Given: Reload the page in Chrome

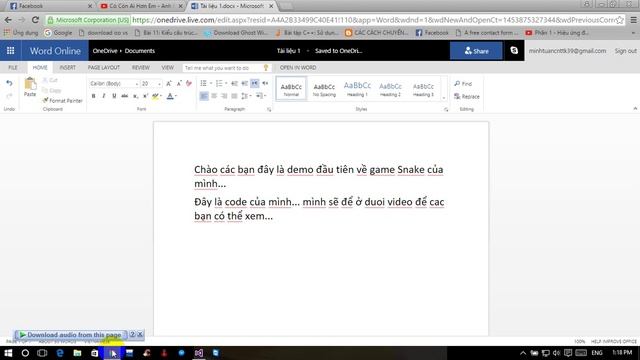Looking at the screenshot, I should point(36,20).
